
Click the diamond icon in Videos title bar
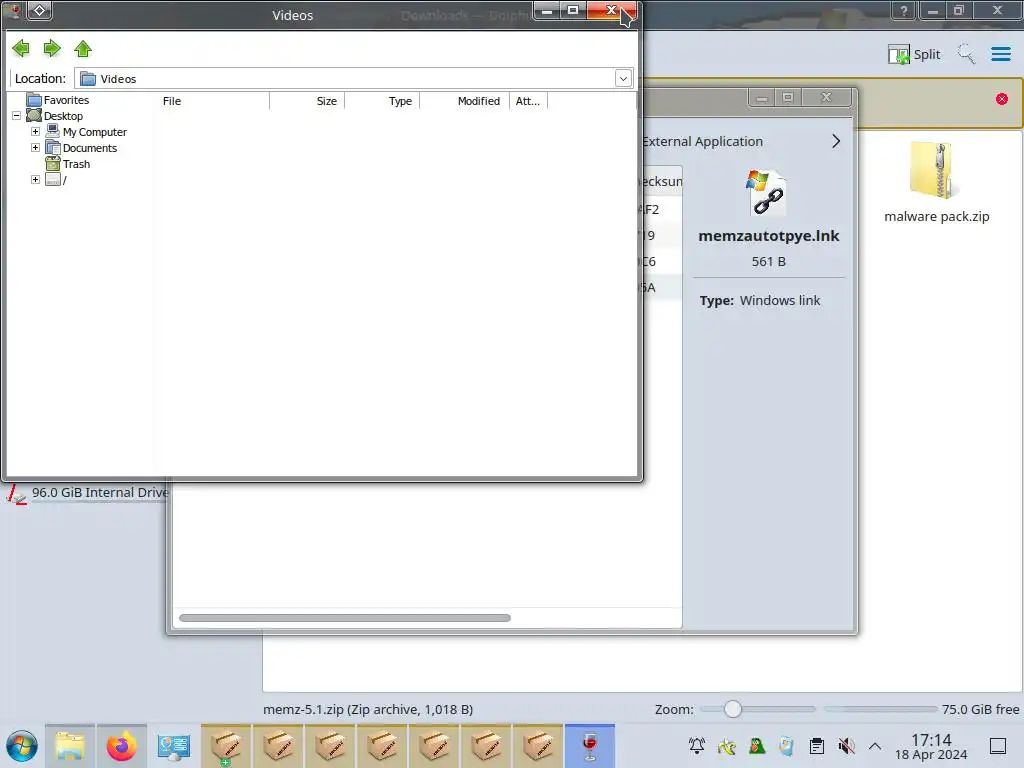point(39,10)
